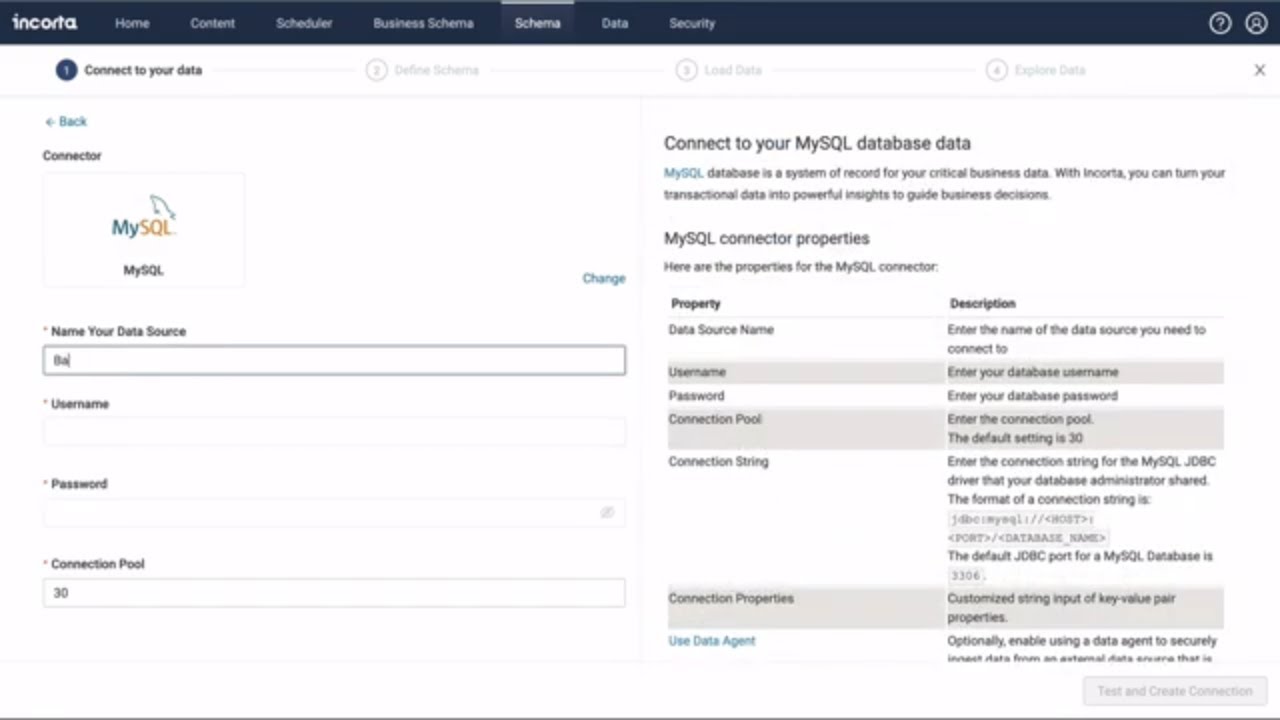The width and height of the screenshot is (1280, 720).
Task: Select step 2 Define Schema
Action: point(423,70)
